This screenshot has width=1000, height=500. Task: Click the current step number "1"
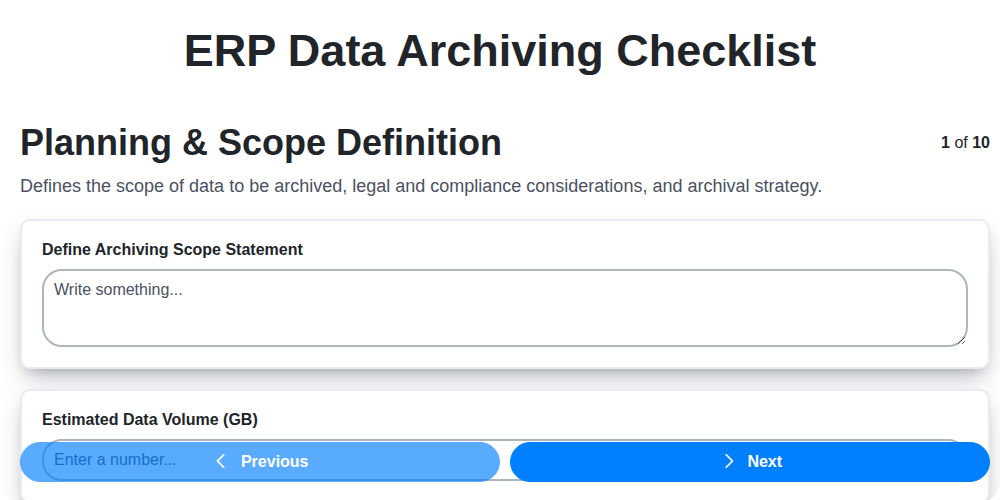[945, 142]
